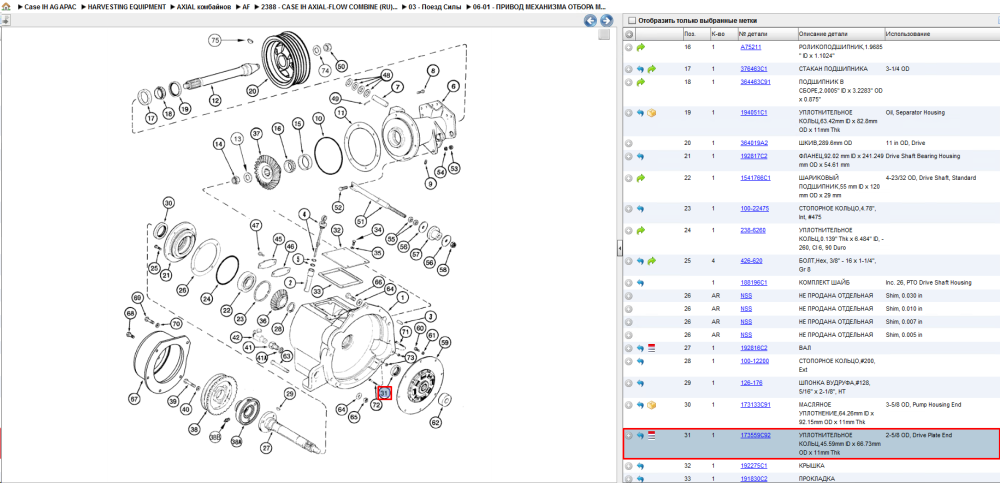Screen dimensions: 1000x483
Task: Open NSS link for Shim 0.007 in
Action: point(746,322)
